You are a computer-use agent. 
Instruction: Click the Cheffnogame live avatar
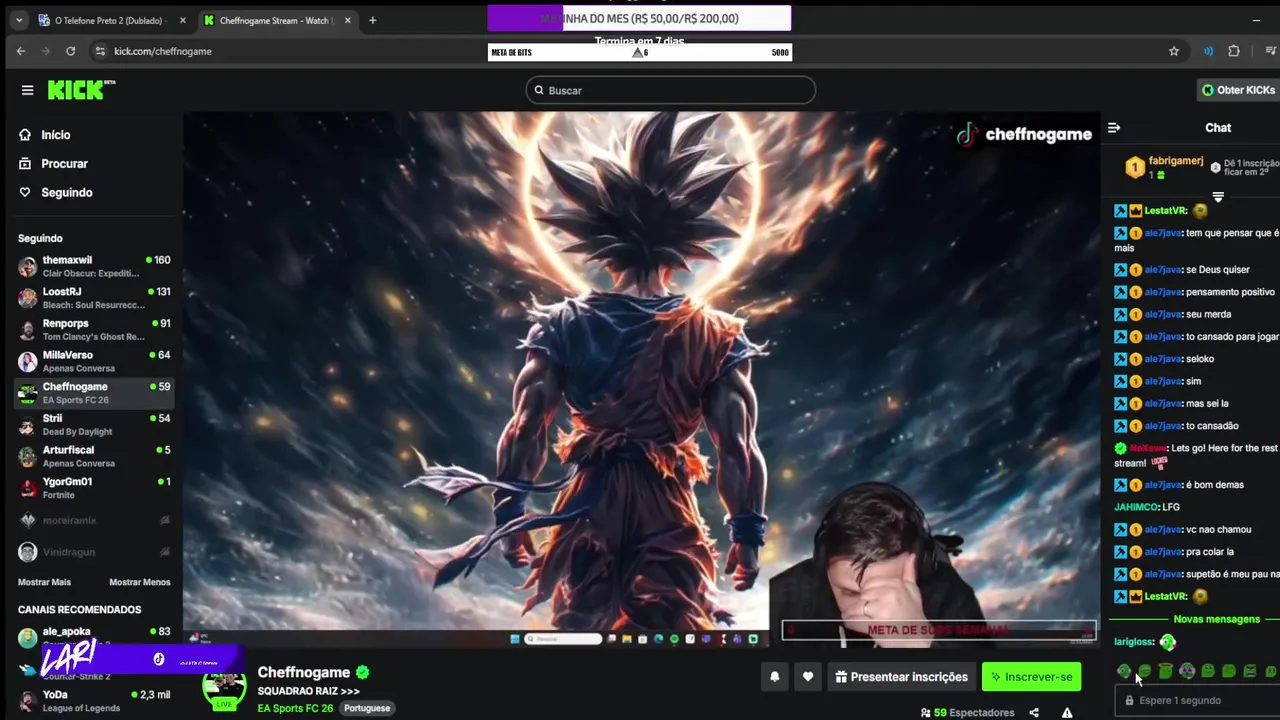[x=224, y=688]
